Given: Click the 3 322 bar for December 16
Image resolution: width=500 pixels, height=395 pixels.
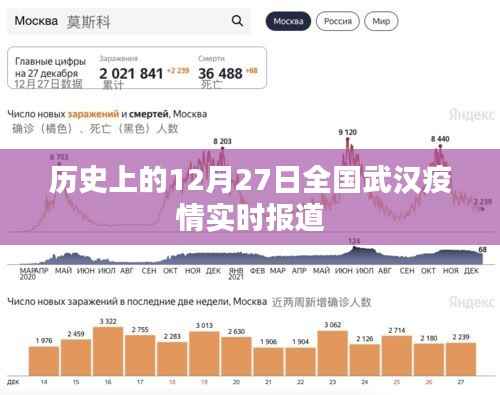Looking at the screenshot, I should coord(108,352).
